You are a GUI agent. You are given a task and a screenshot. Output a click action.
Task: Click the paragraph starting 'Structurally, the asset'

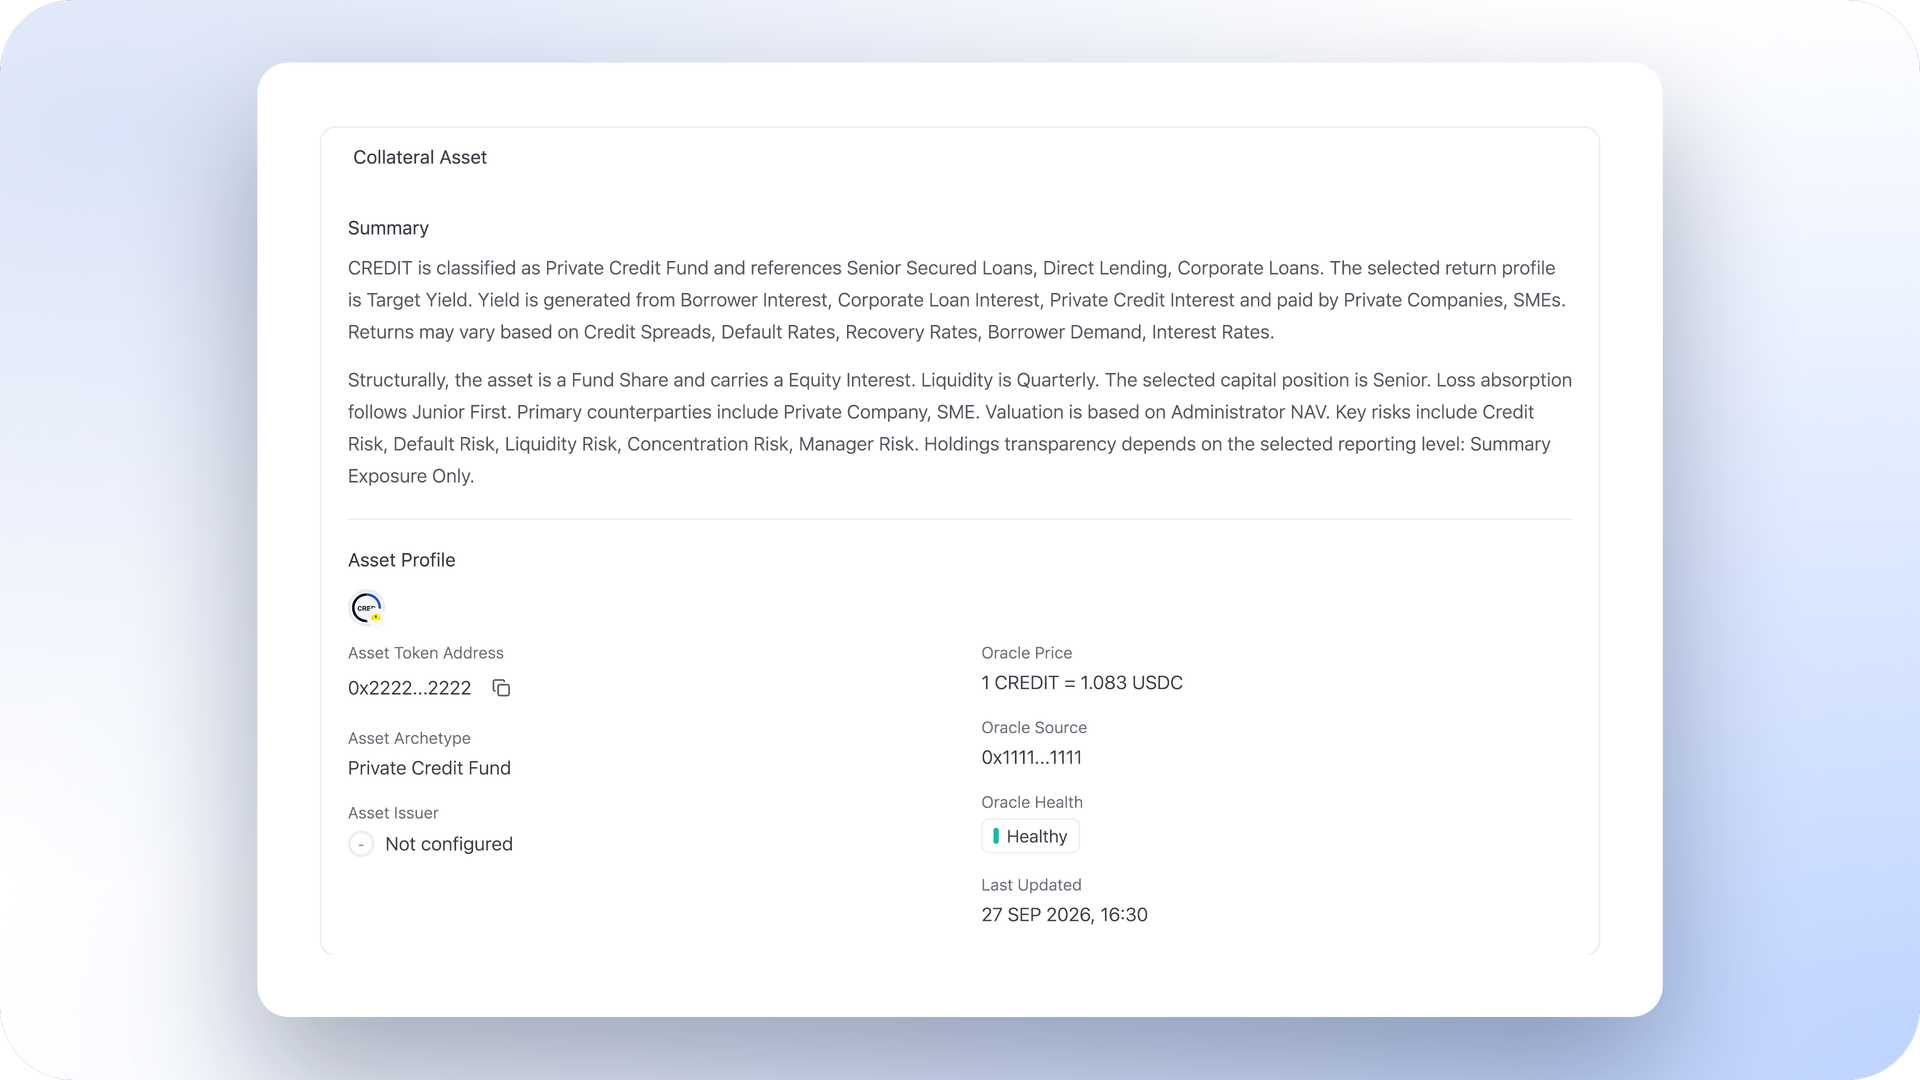[x=960, y=428]
